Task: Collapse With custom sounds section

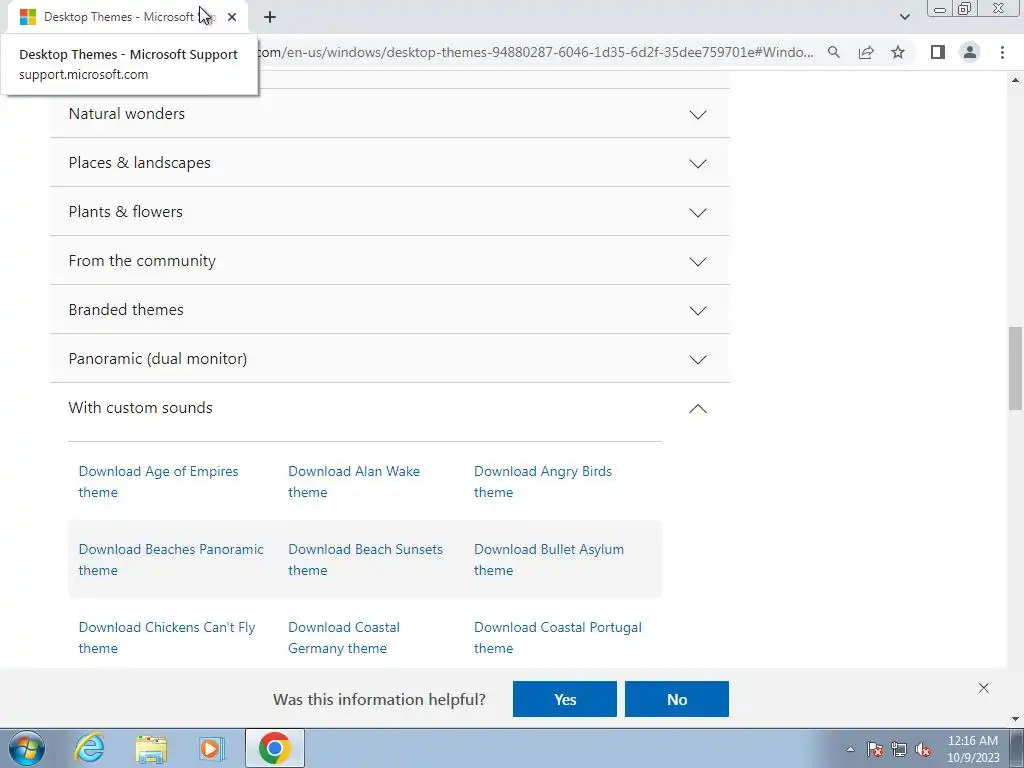Action: [x=390, y=408]
